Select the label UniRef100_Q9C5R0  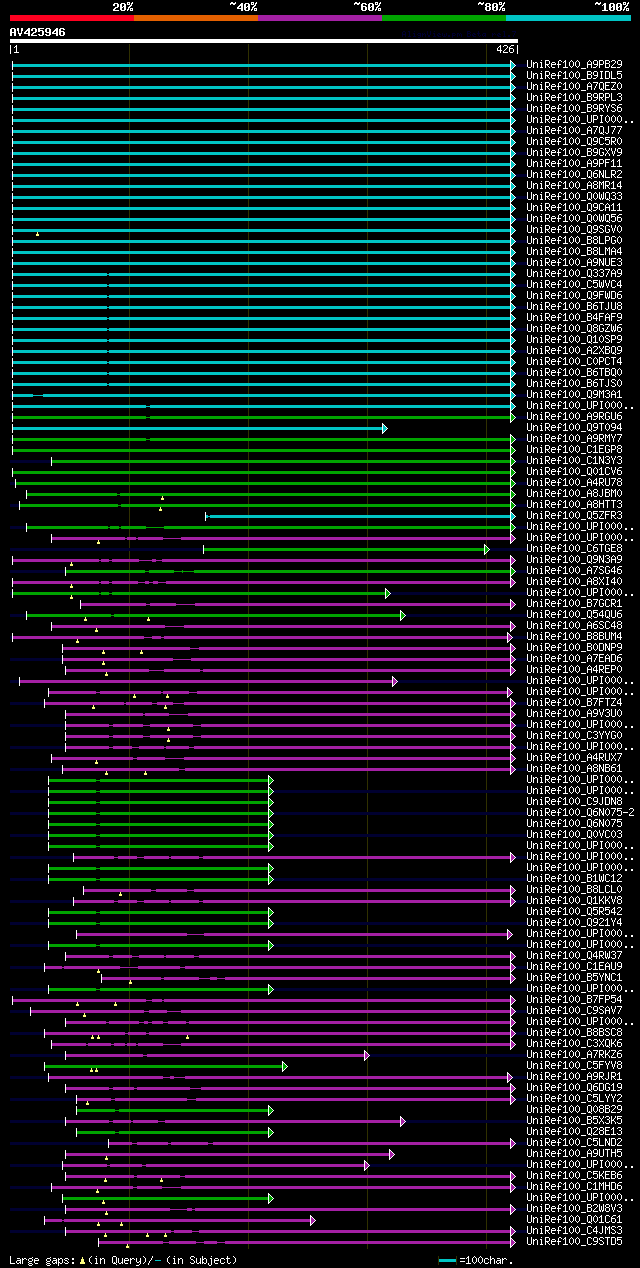(574, 142)
